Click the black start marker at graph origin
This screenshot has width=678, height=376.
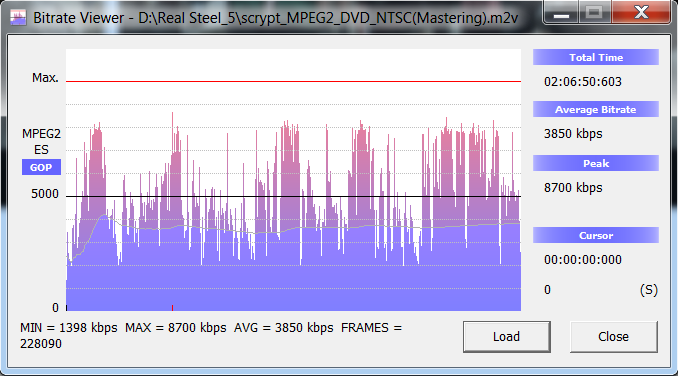coord(67,308)
